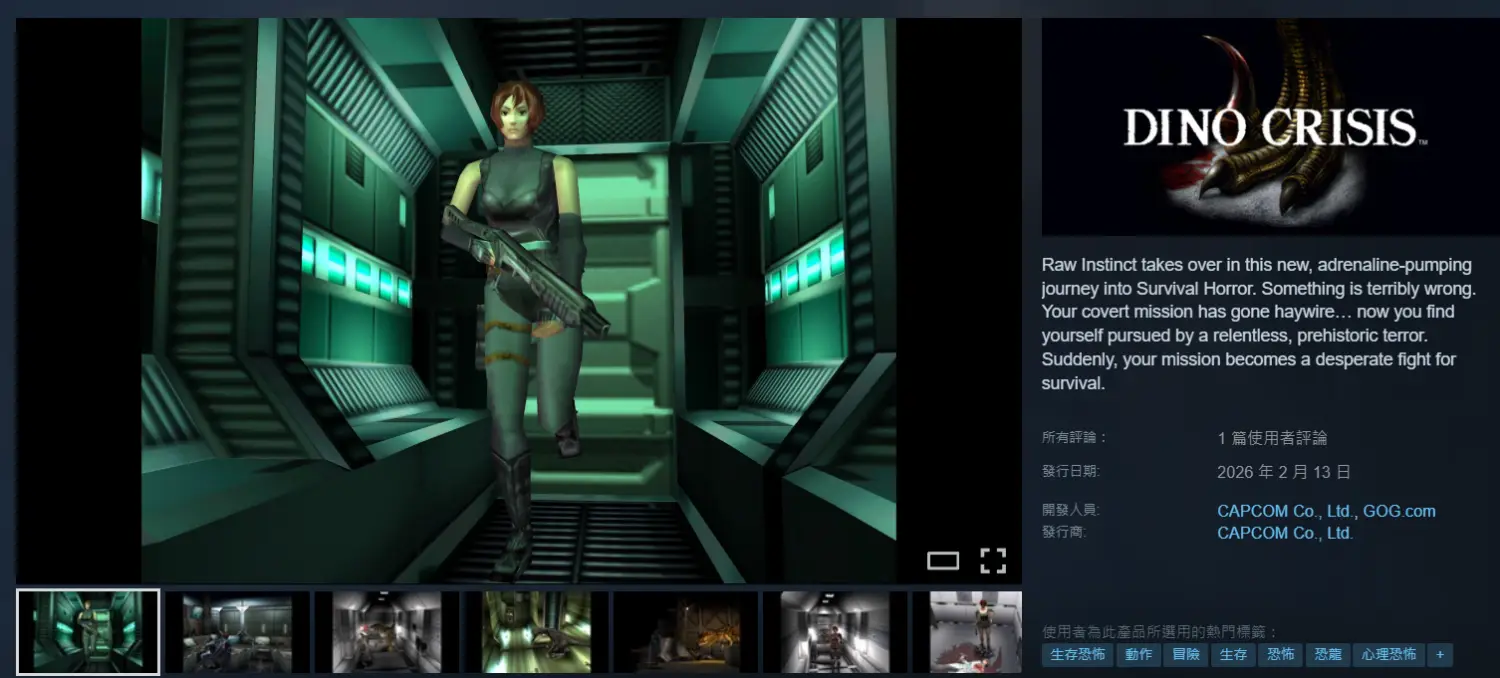Image resolution: width=1500 pixels, height=678 pixels.
Task: Click the main Regina screenshot image
Action: click(518, 300)
